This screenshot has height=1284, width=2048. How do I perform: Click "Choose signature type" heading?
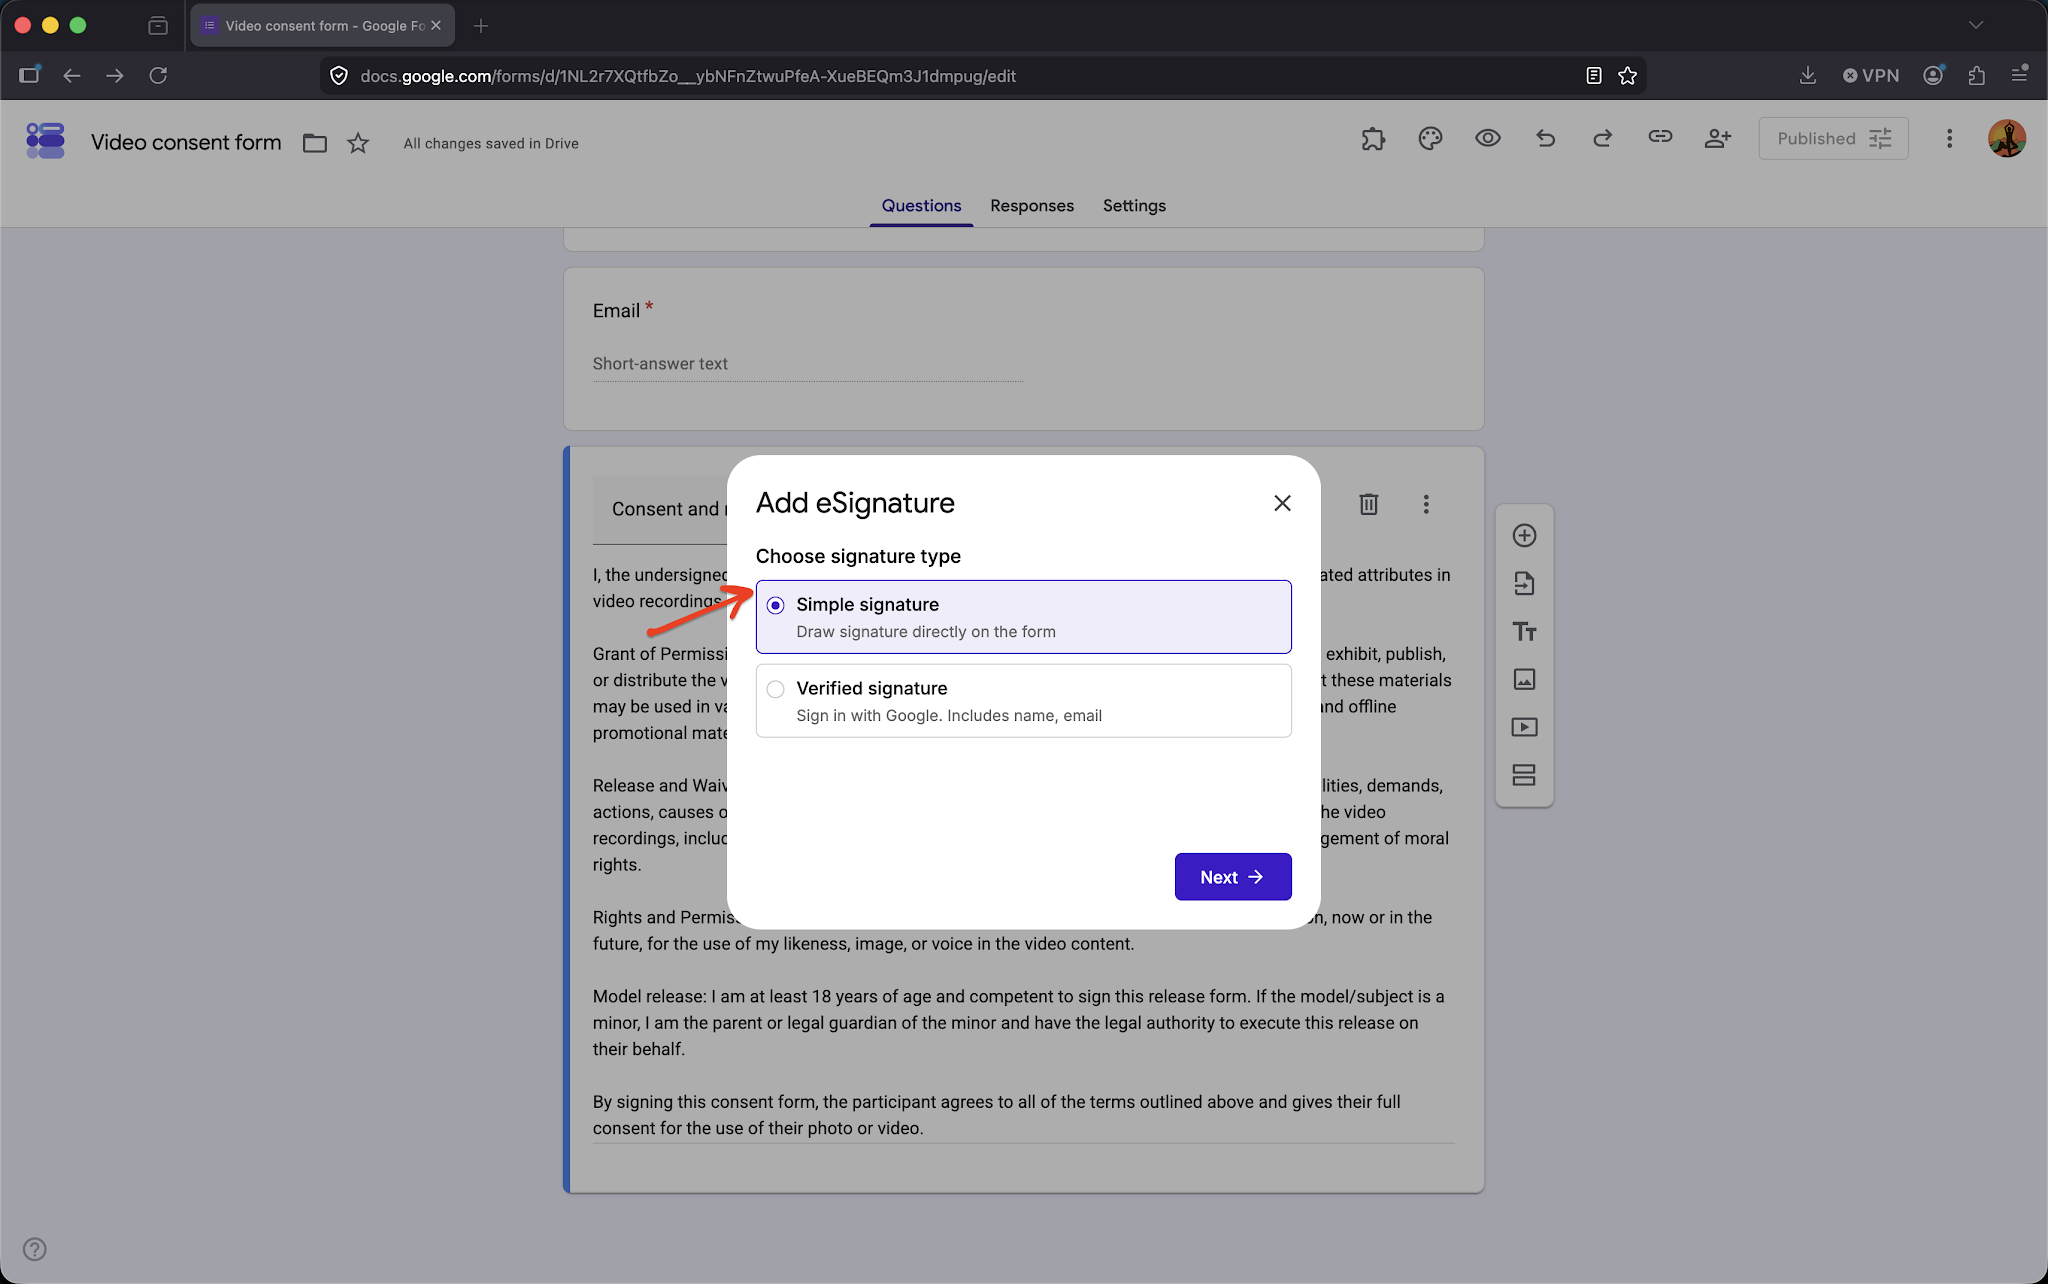pyautogui.click(x=858, y=556)
